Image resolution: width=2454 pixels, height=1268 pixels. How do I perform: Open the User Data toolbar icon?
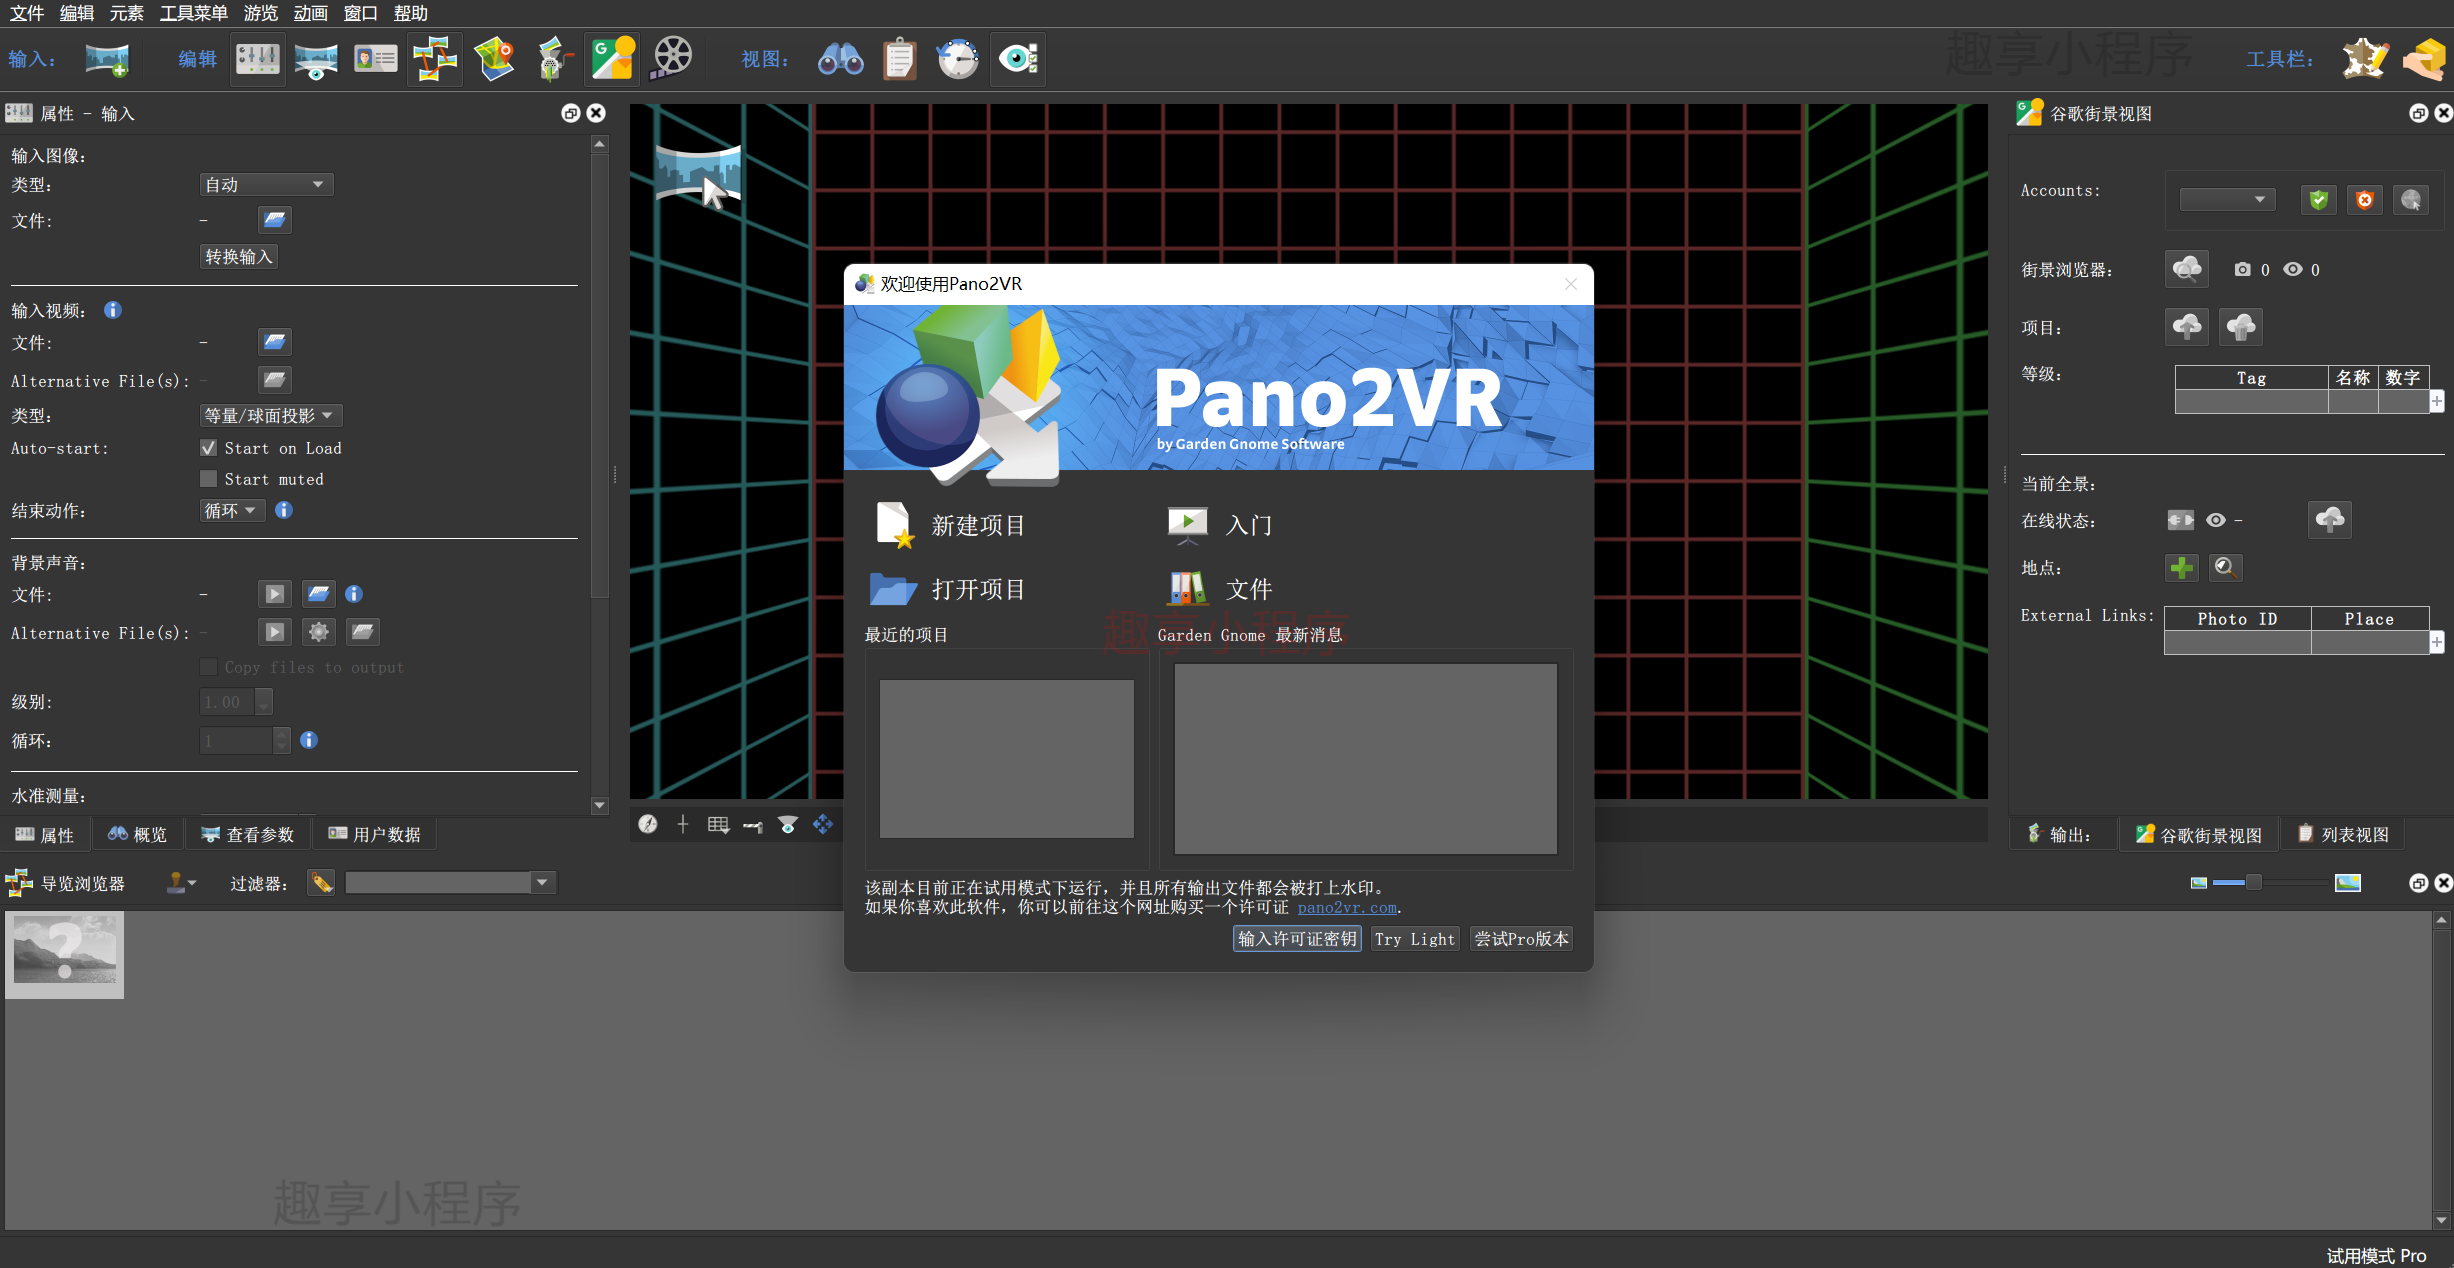(376, 60)
